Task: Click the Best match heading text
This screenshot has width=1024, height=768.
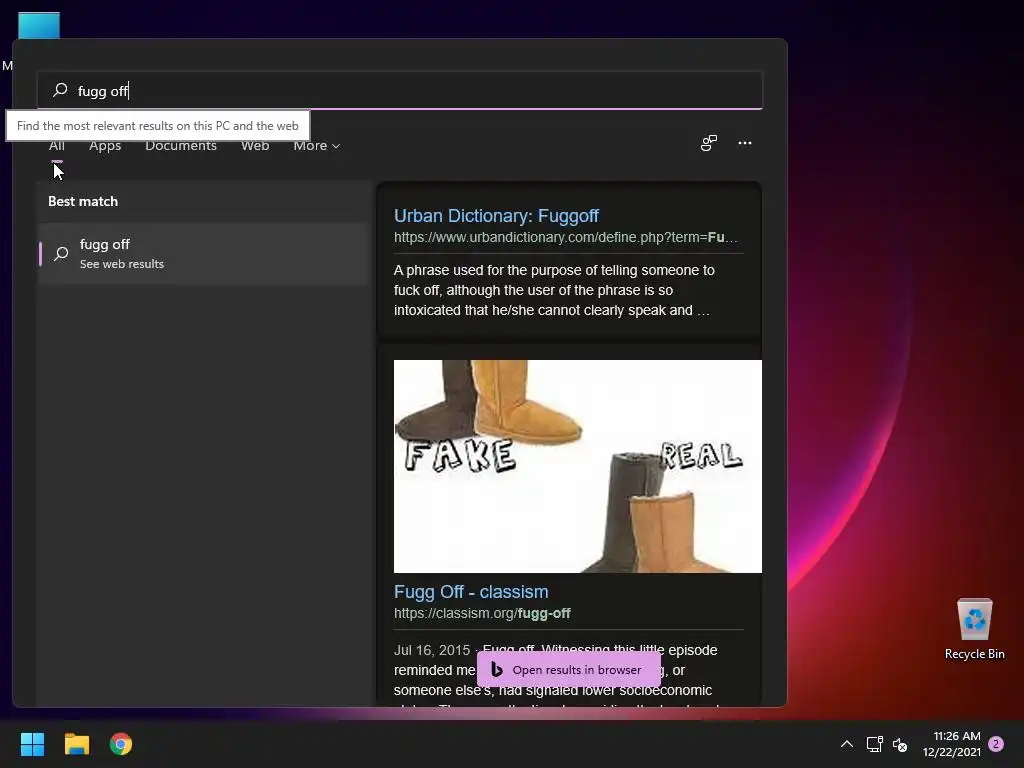Action: (83, 201)
